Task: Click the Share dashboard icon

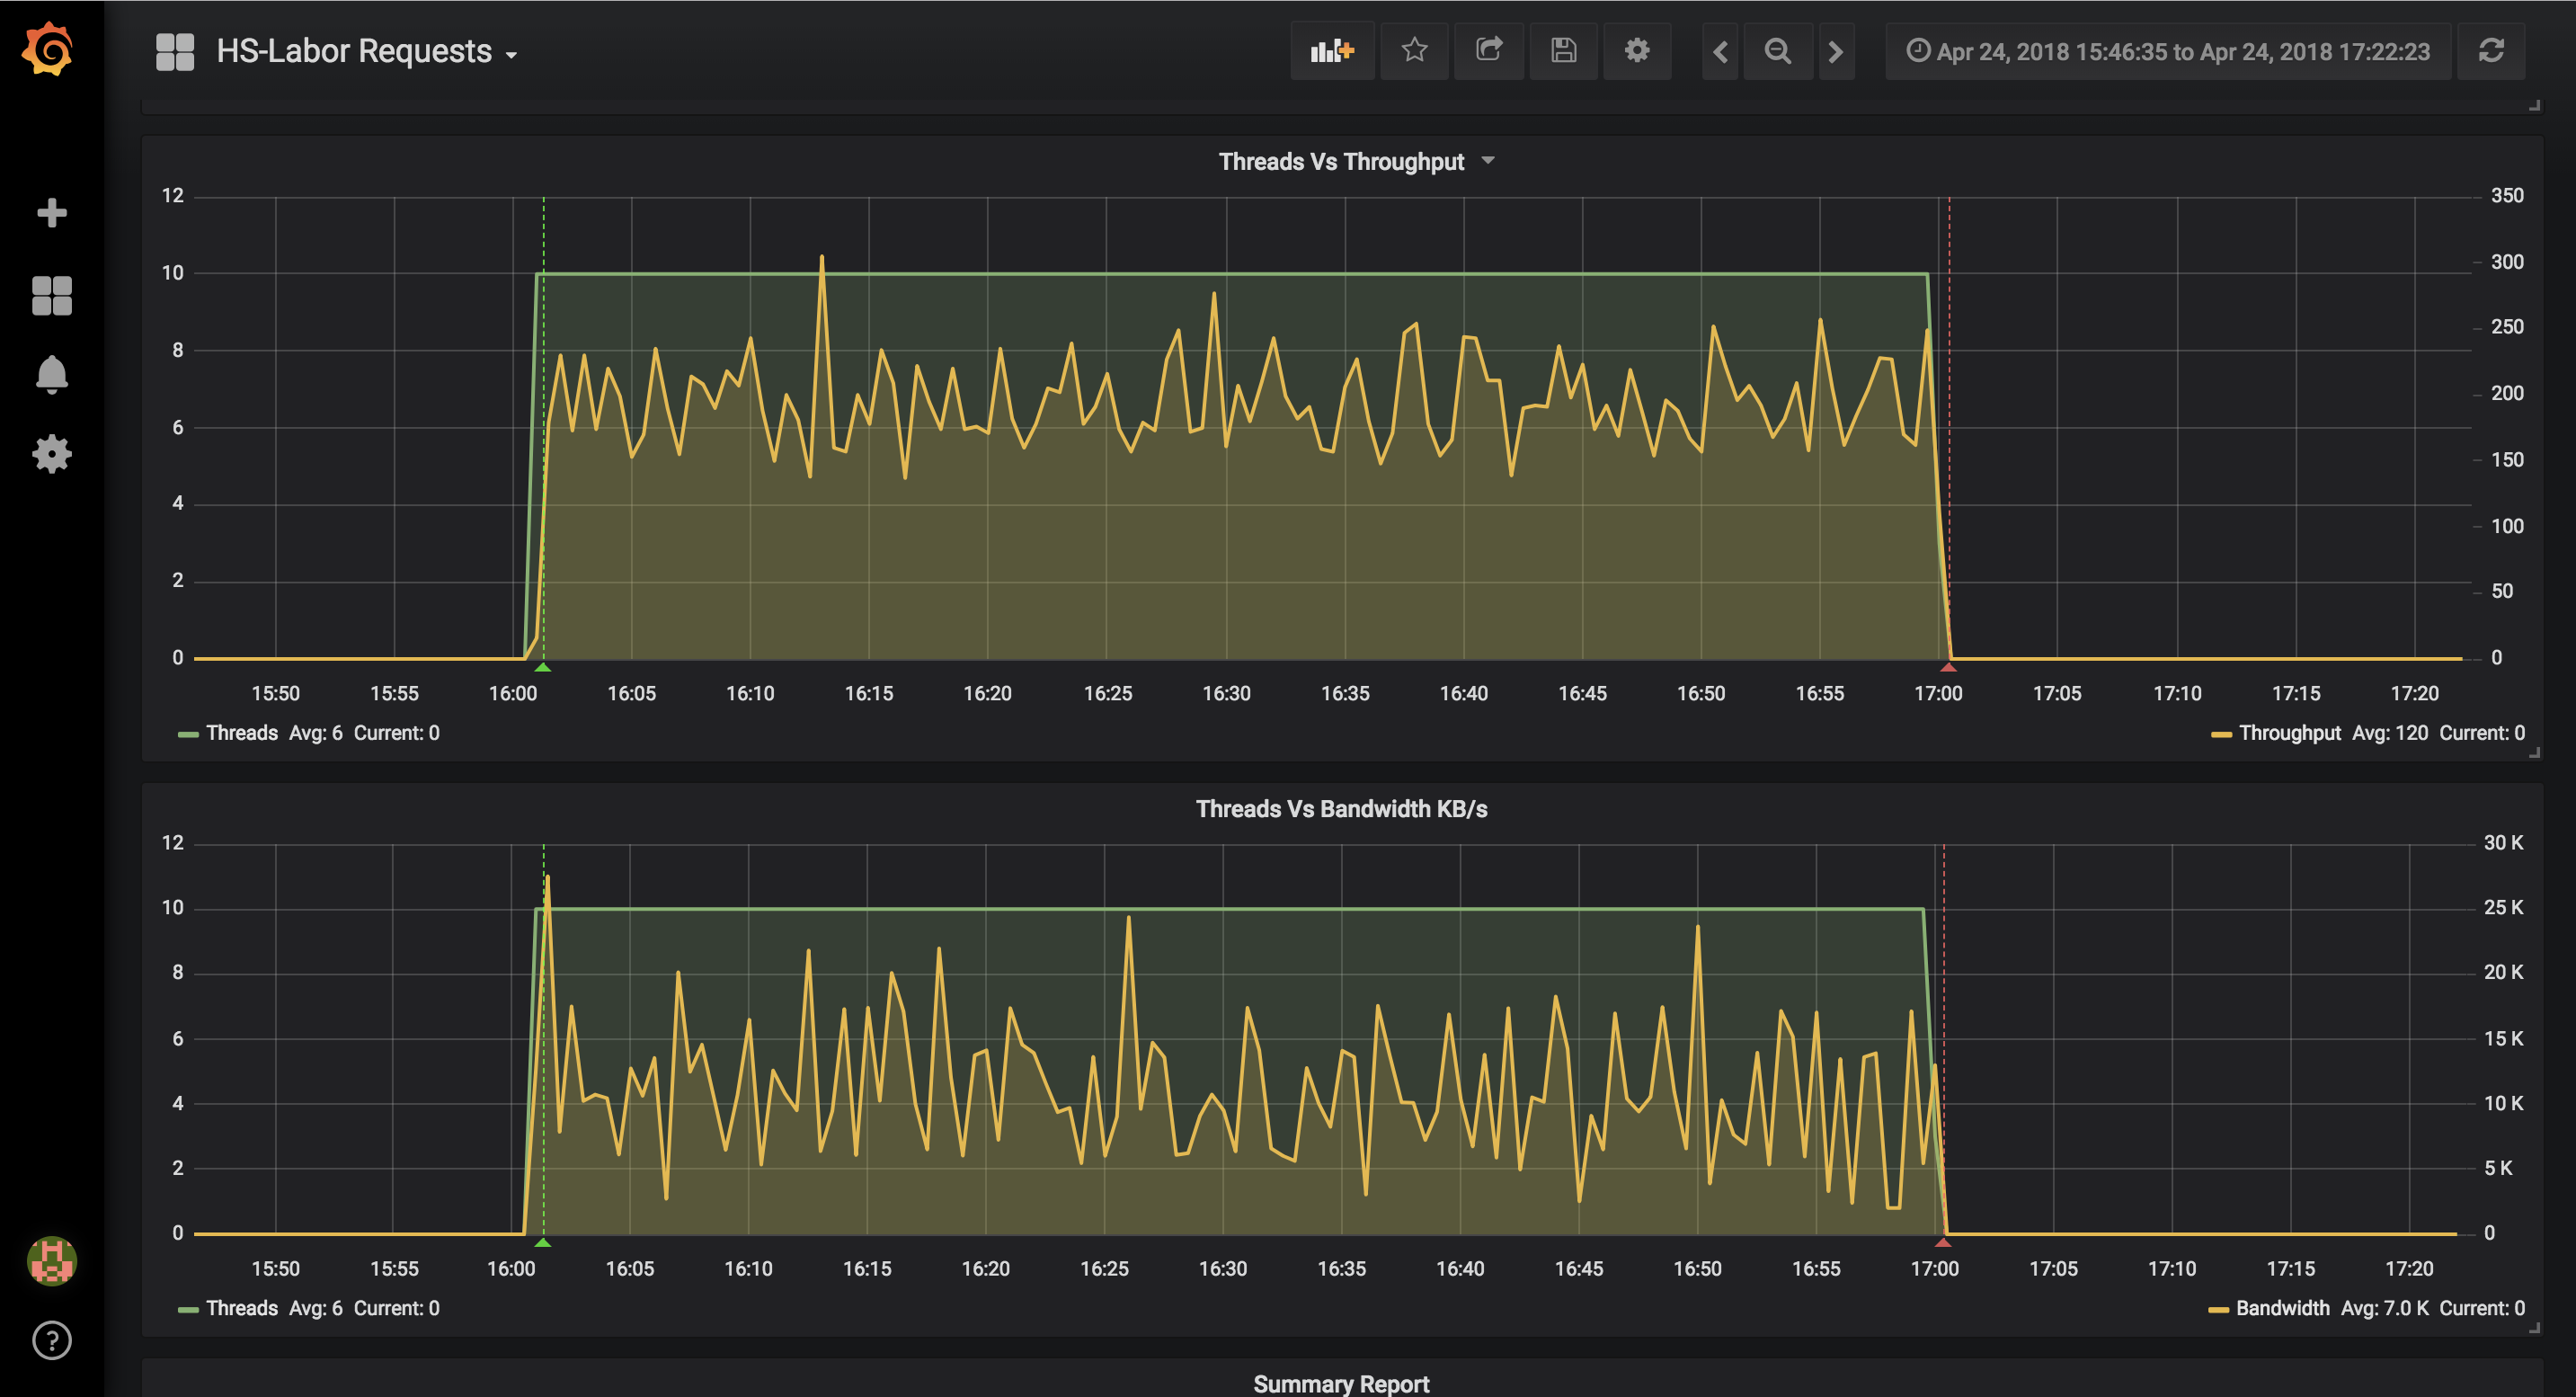Action: (1489, 51)
